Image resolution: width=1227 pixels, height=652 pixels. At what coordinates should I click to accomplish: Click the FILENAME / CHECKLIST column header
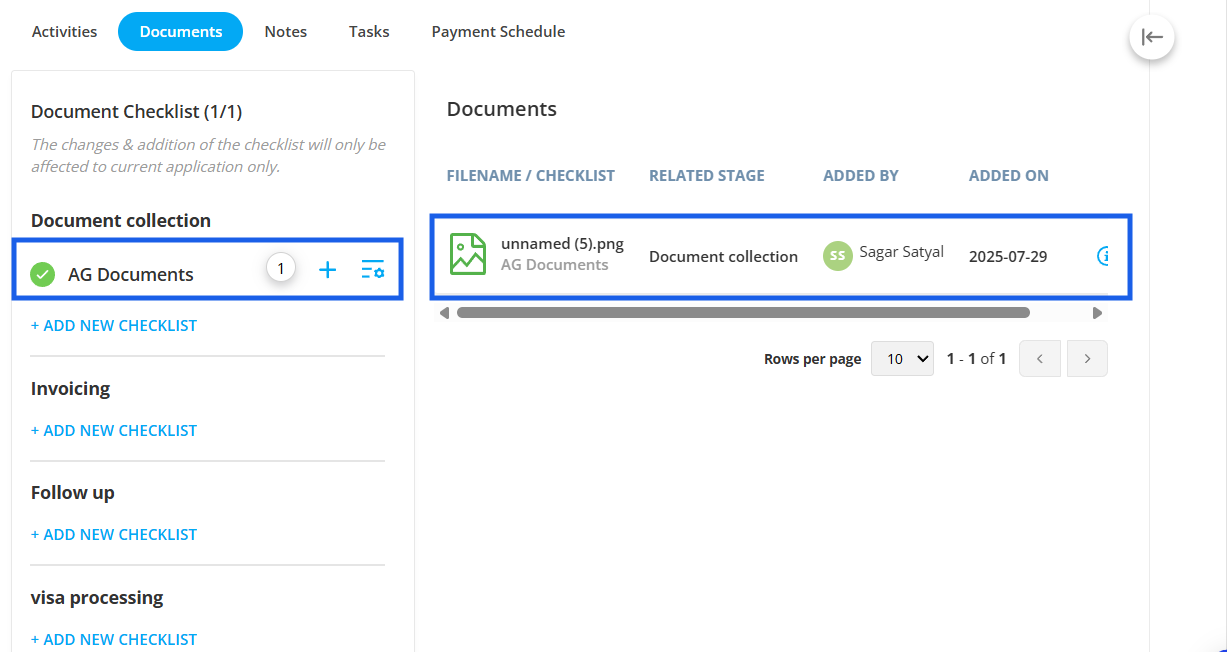pos(531,175)
